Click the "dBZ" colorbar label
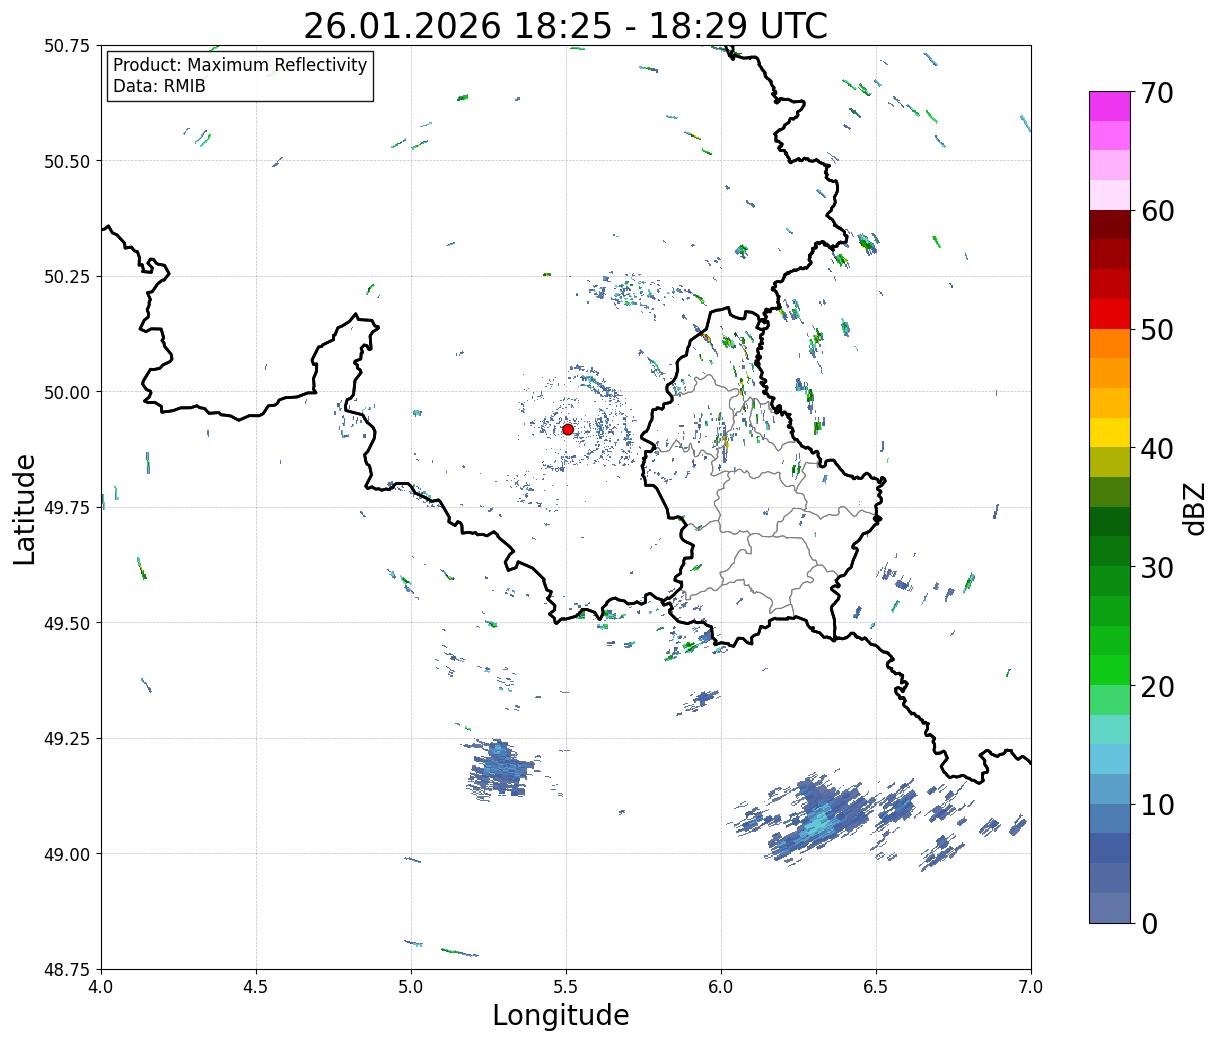The height and width of the screenshot is (1040, 1219). coord(1195,507)
